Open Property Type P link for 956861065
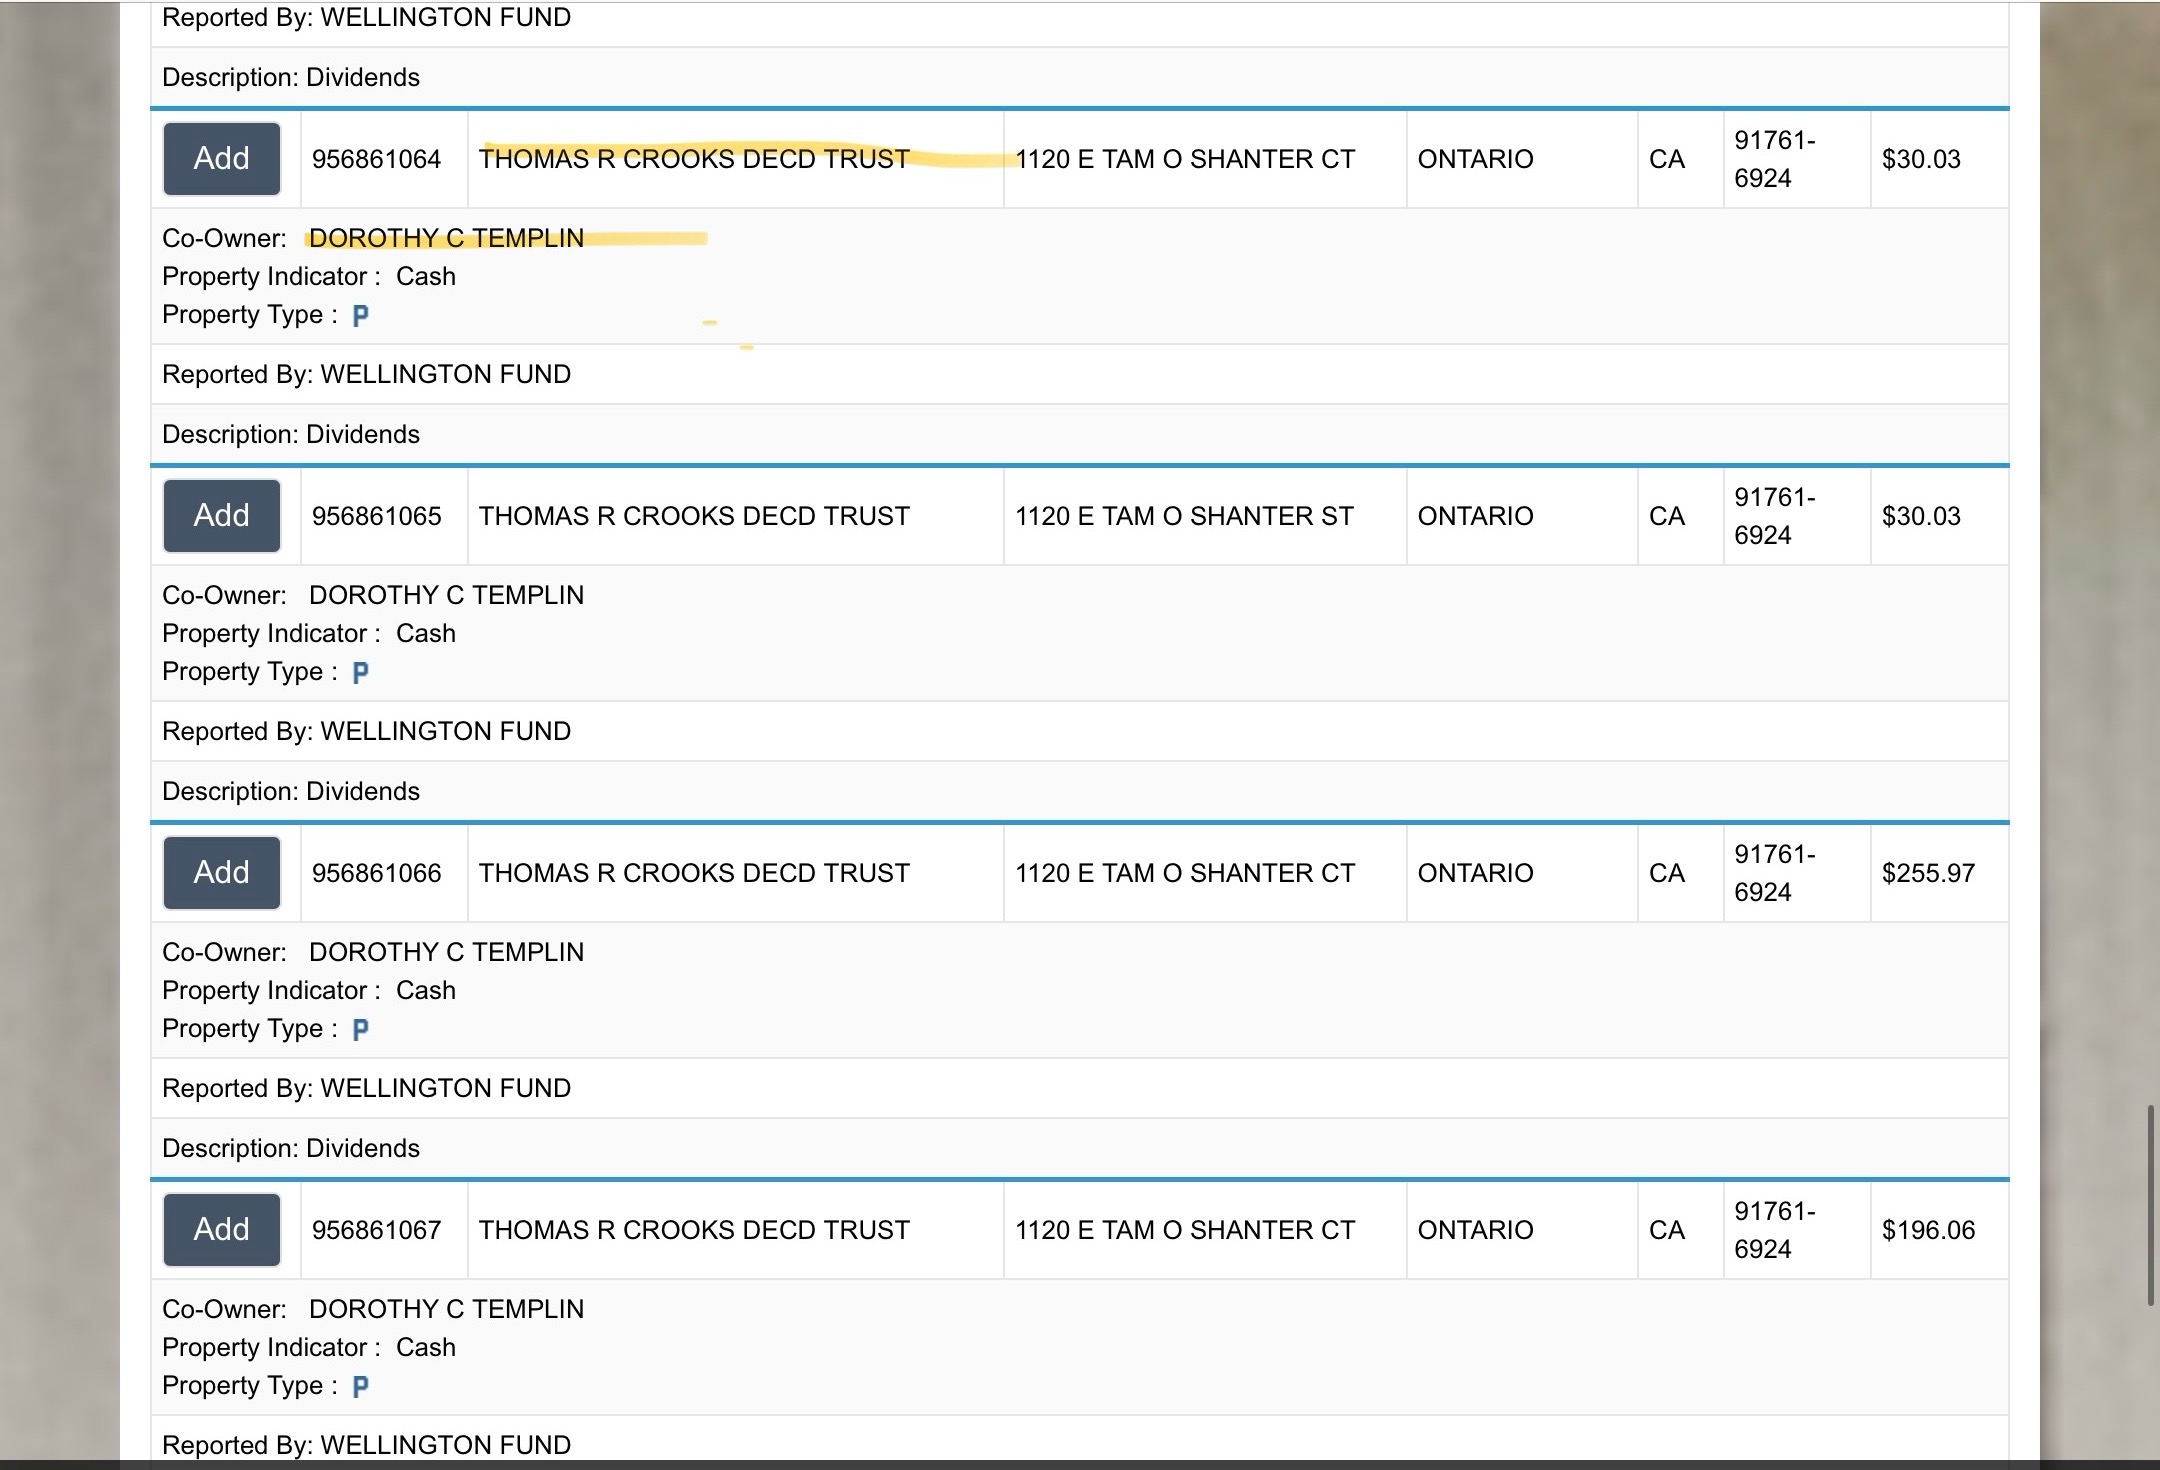Screen dimensions: 2160x1470 click(361, 673)
